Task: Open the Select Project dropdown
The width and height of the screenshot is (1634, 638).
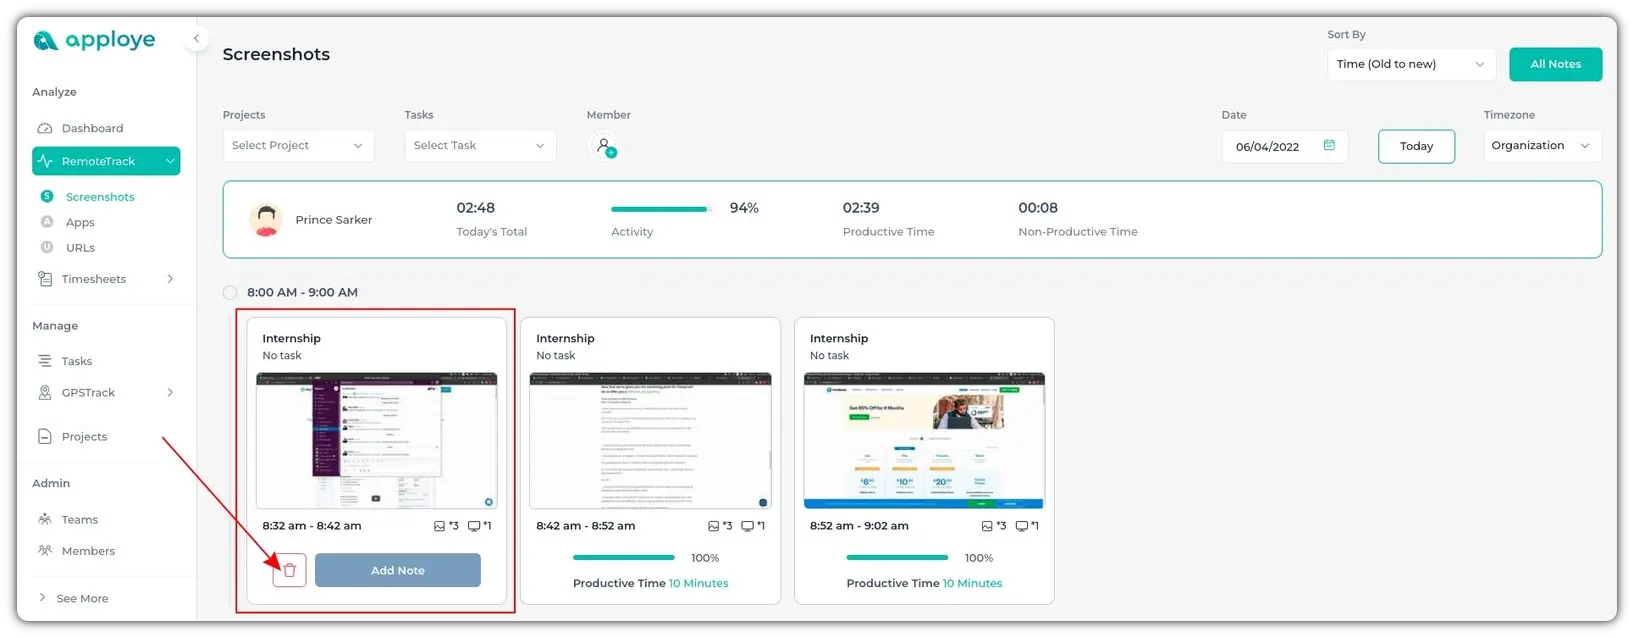Action: pos(298,146)
